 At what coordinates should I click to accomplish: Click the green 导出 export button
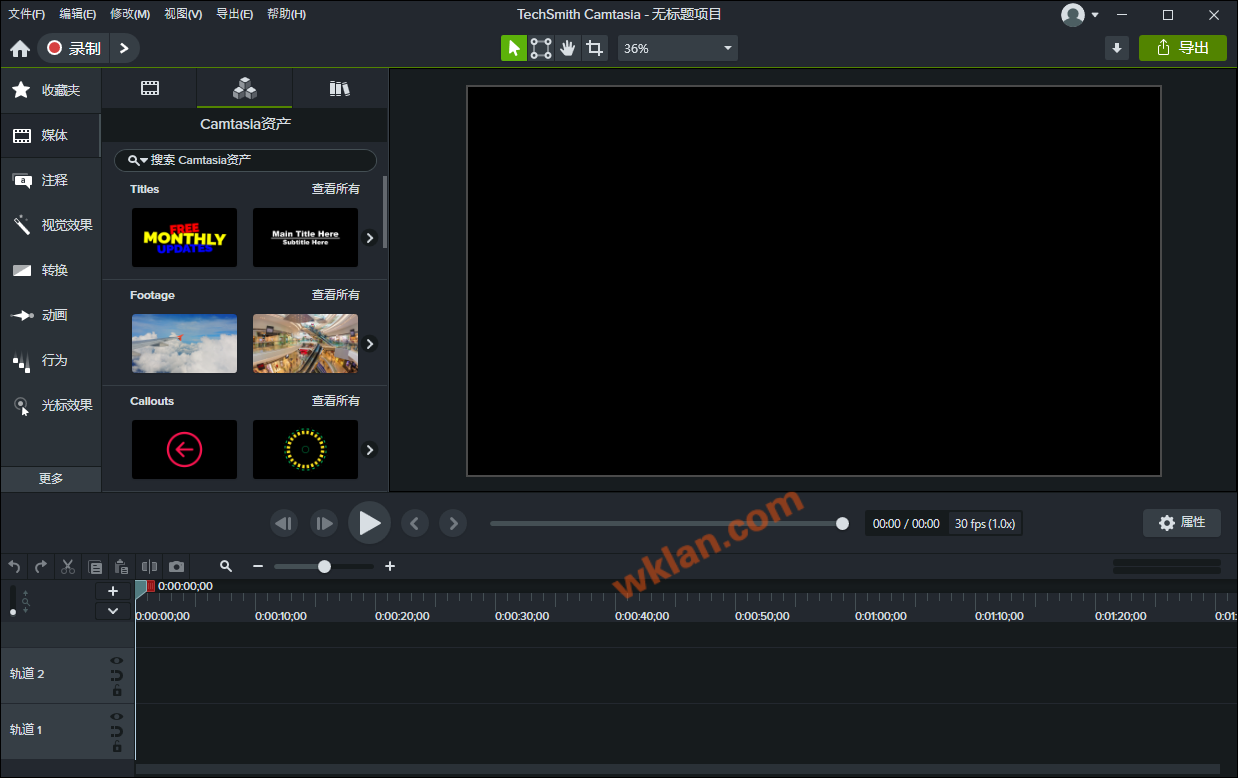pos(1183,48)
